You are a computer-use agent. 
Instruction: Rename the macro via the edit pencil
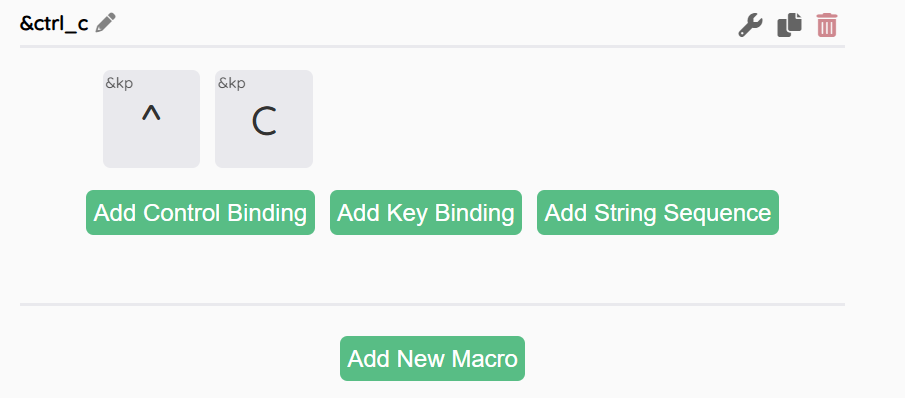tap(106, 23)
